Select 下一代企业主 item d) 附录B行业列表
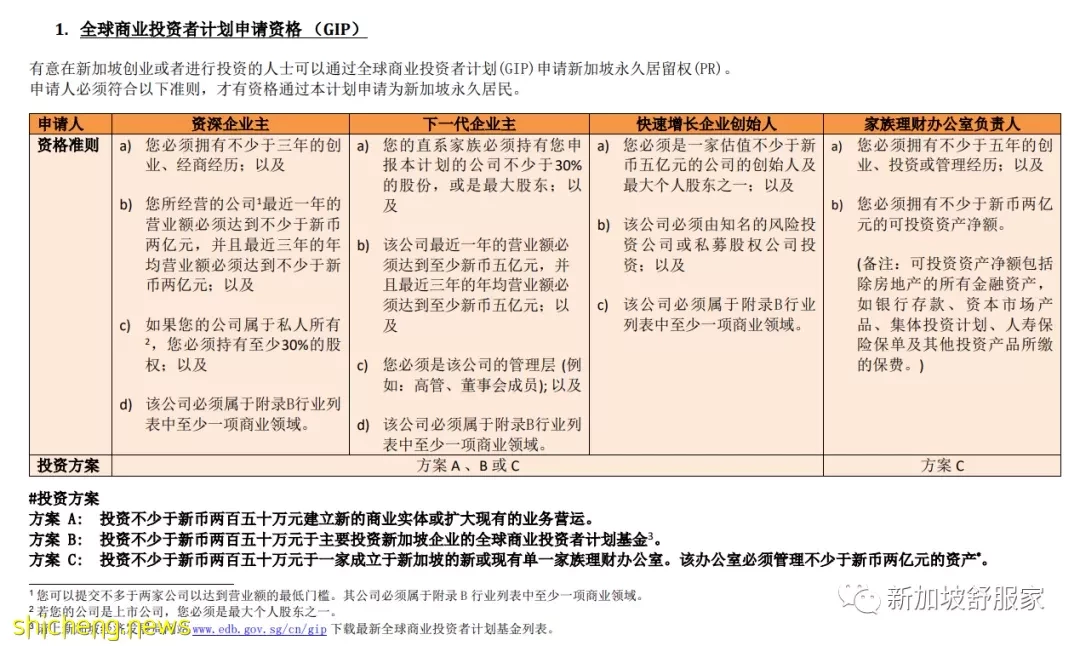This screenshot has width=1080, height=646. coord(469,434)
